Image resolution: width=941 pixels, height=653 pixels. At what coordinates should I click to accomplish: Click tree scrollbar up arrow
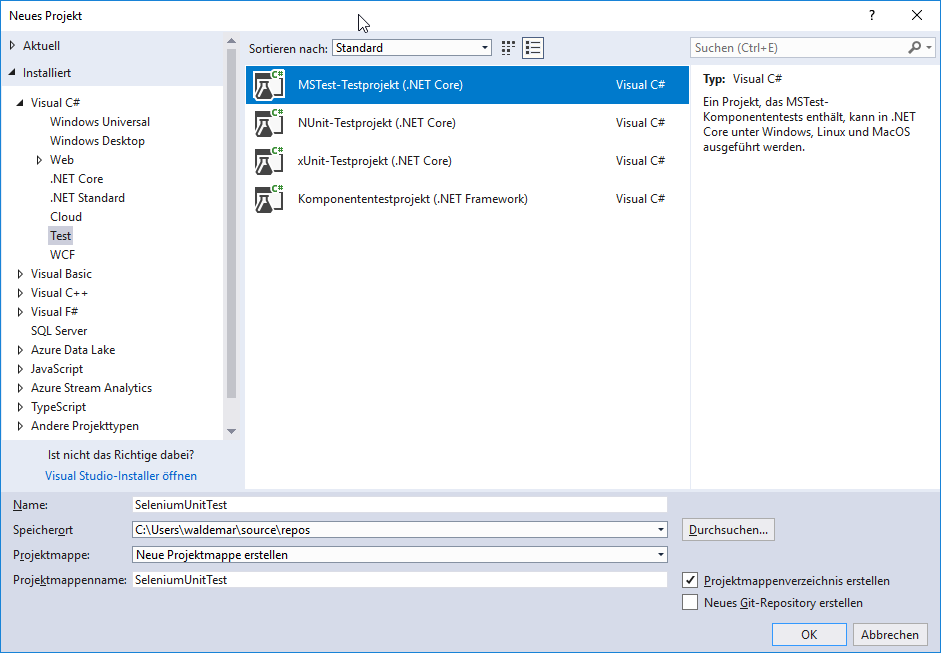[232, 41]
